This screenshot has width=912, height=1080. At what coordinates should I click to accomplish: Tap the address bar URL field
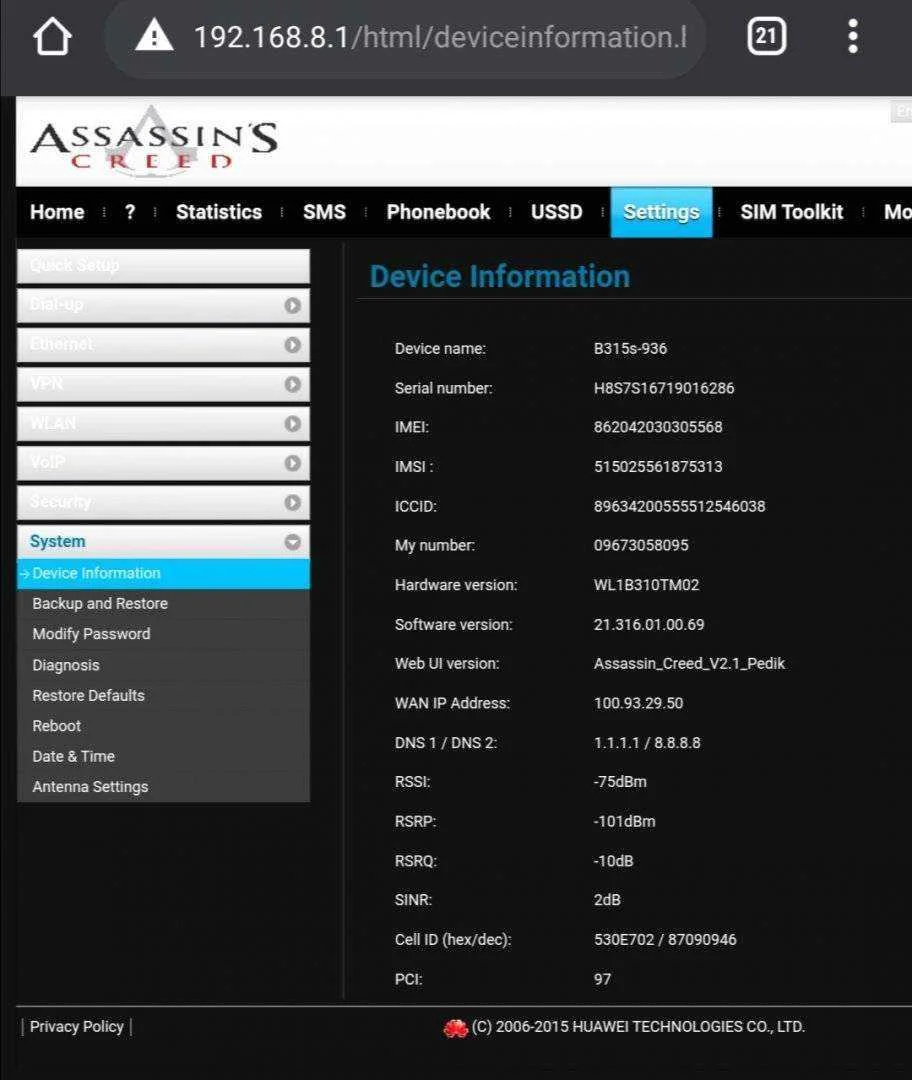tap(406, 37)
